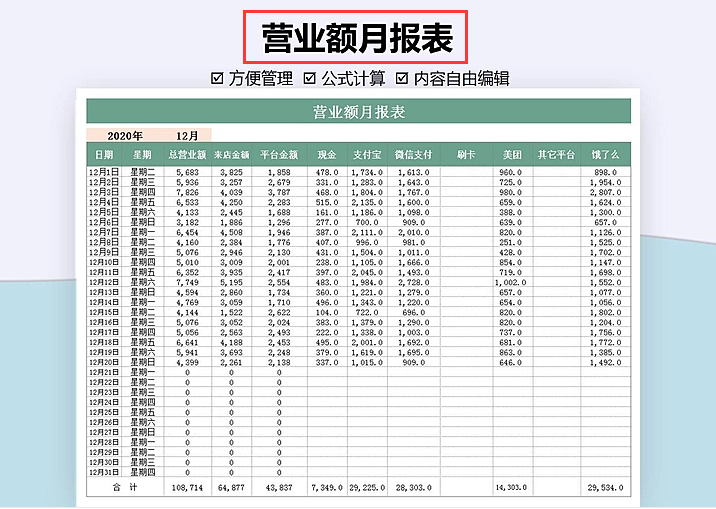Select the green 营业额月报表 banner title
The height and width of the screenshot is (509, 716).
[359, 112]
